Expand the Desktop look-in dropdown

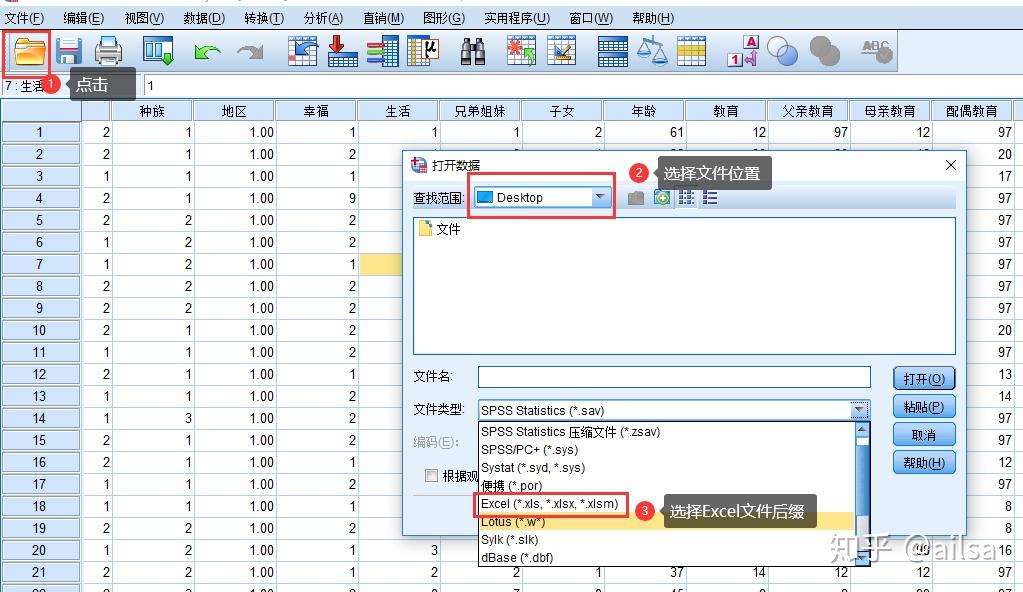pyautogui.click(x=600, y=196)
